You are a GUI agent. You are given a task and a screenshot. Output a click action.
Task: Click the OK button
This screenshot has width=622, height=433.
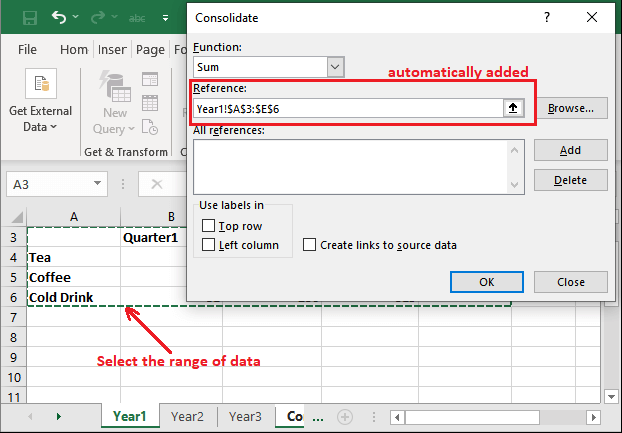click(x=487, y=282)
